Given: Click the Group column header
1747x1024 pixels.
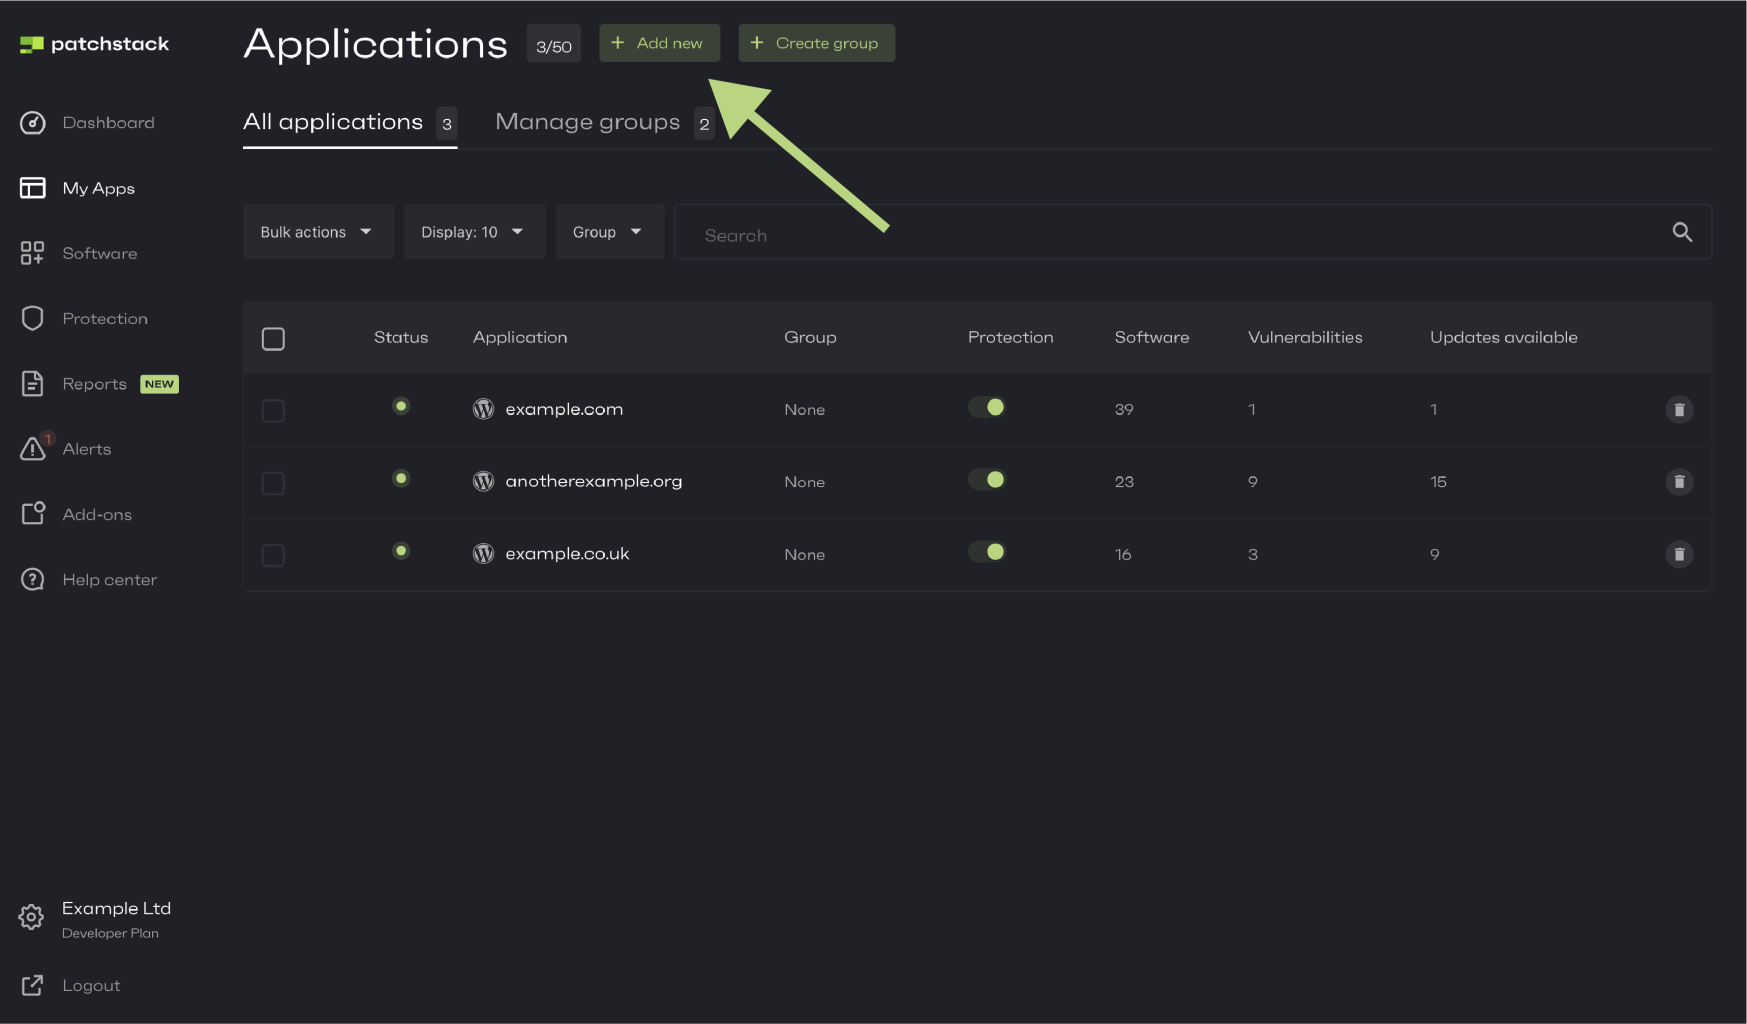Looking at the screenshot, I should pyautogui.click(x=810, y=337).
